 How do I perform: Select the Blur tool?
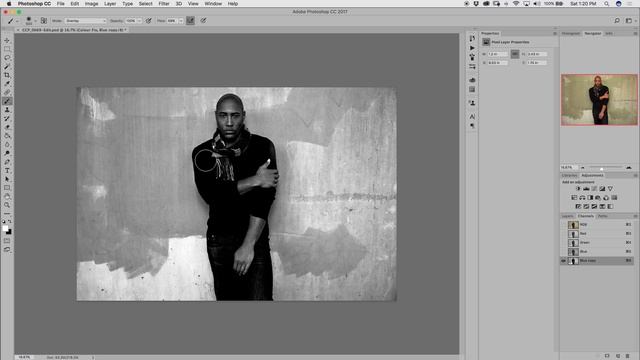[7, 144]
